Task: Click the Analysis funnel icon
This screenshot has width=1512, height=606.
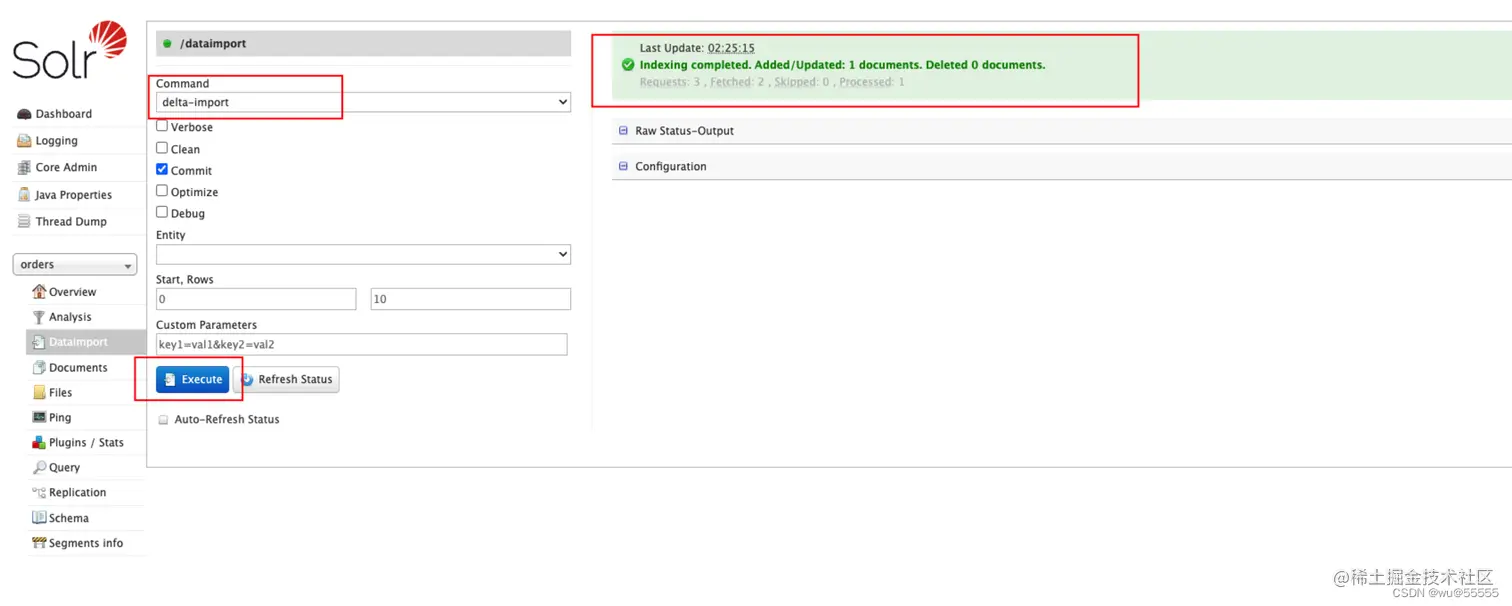Action: [x=39, y=317]
